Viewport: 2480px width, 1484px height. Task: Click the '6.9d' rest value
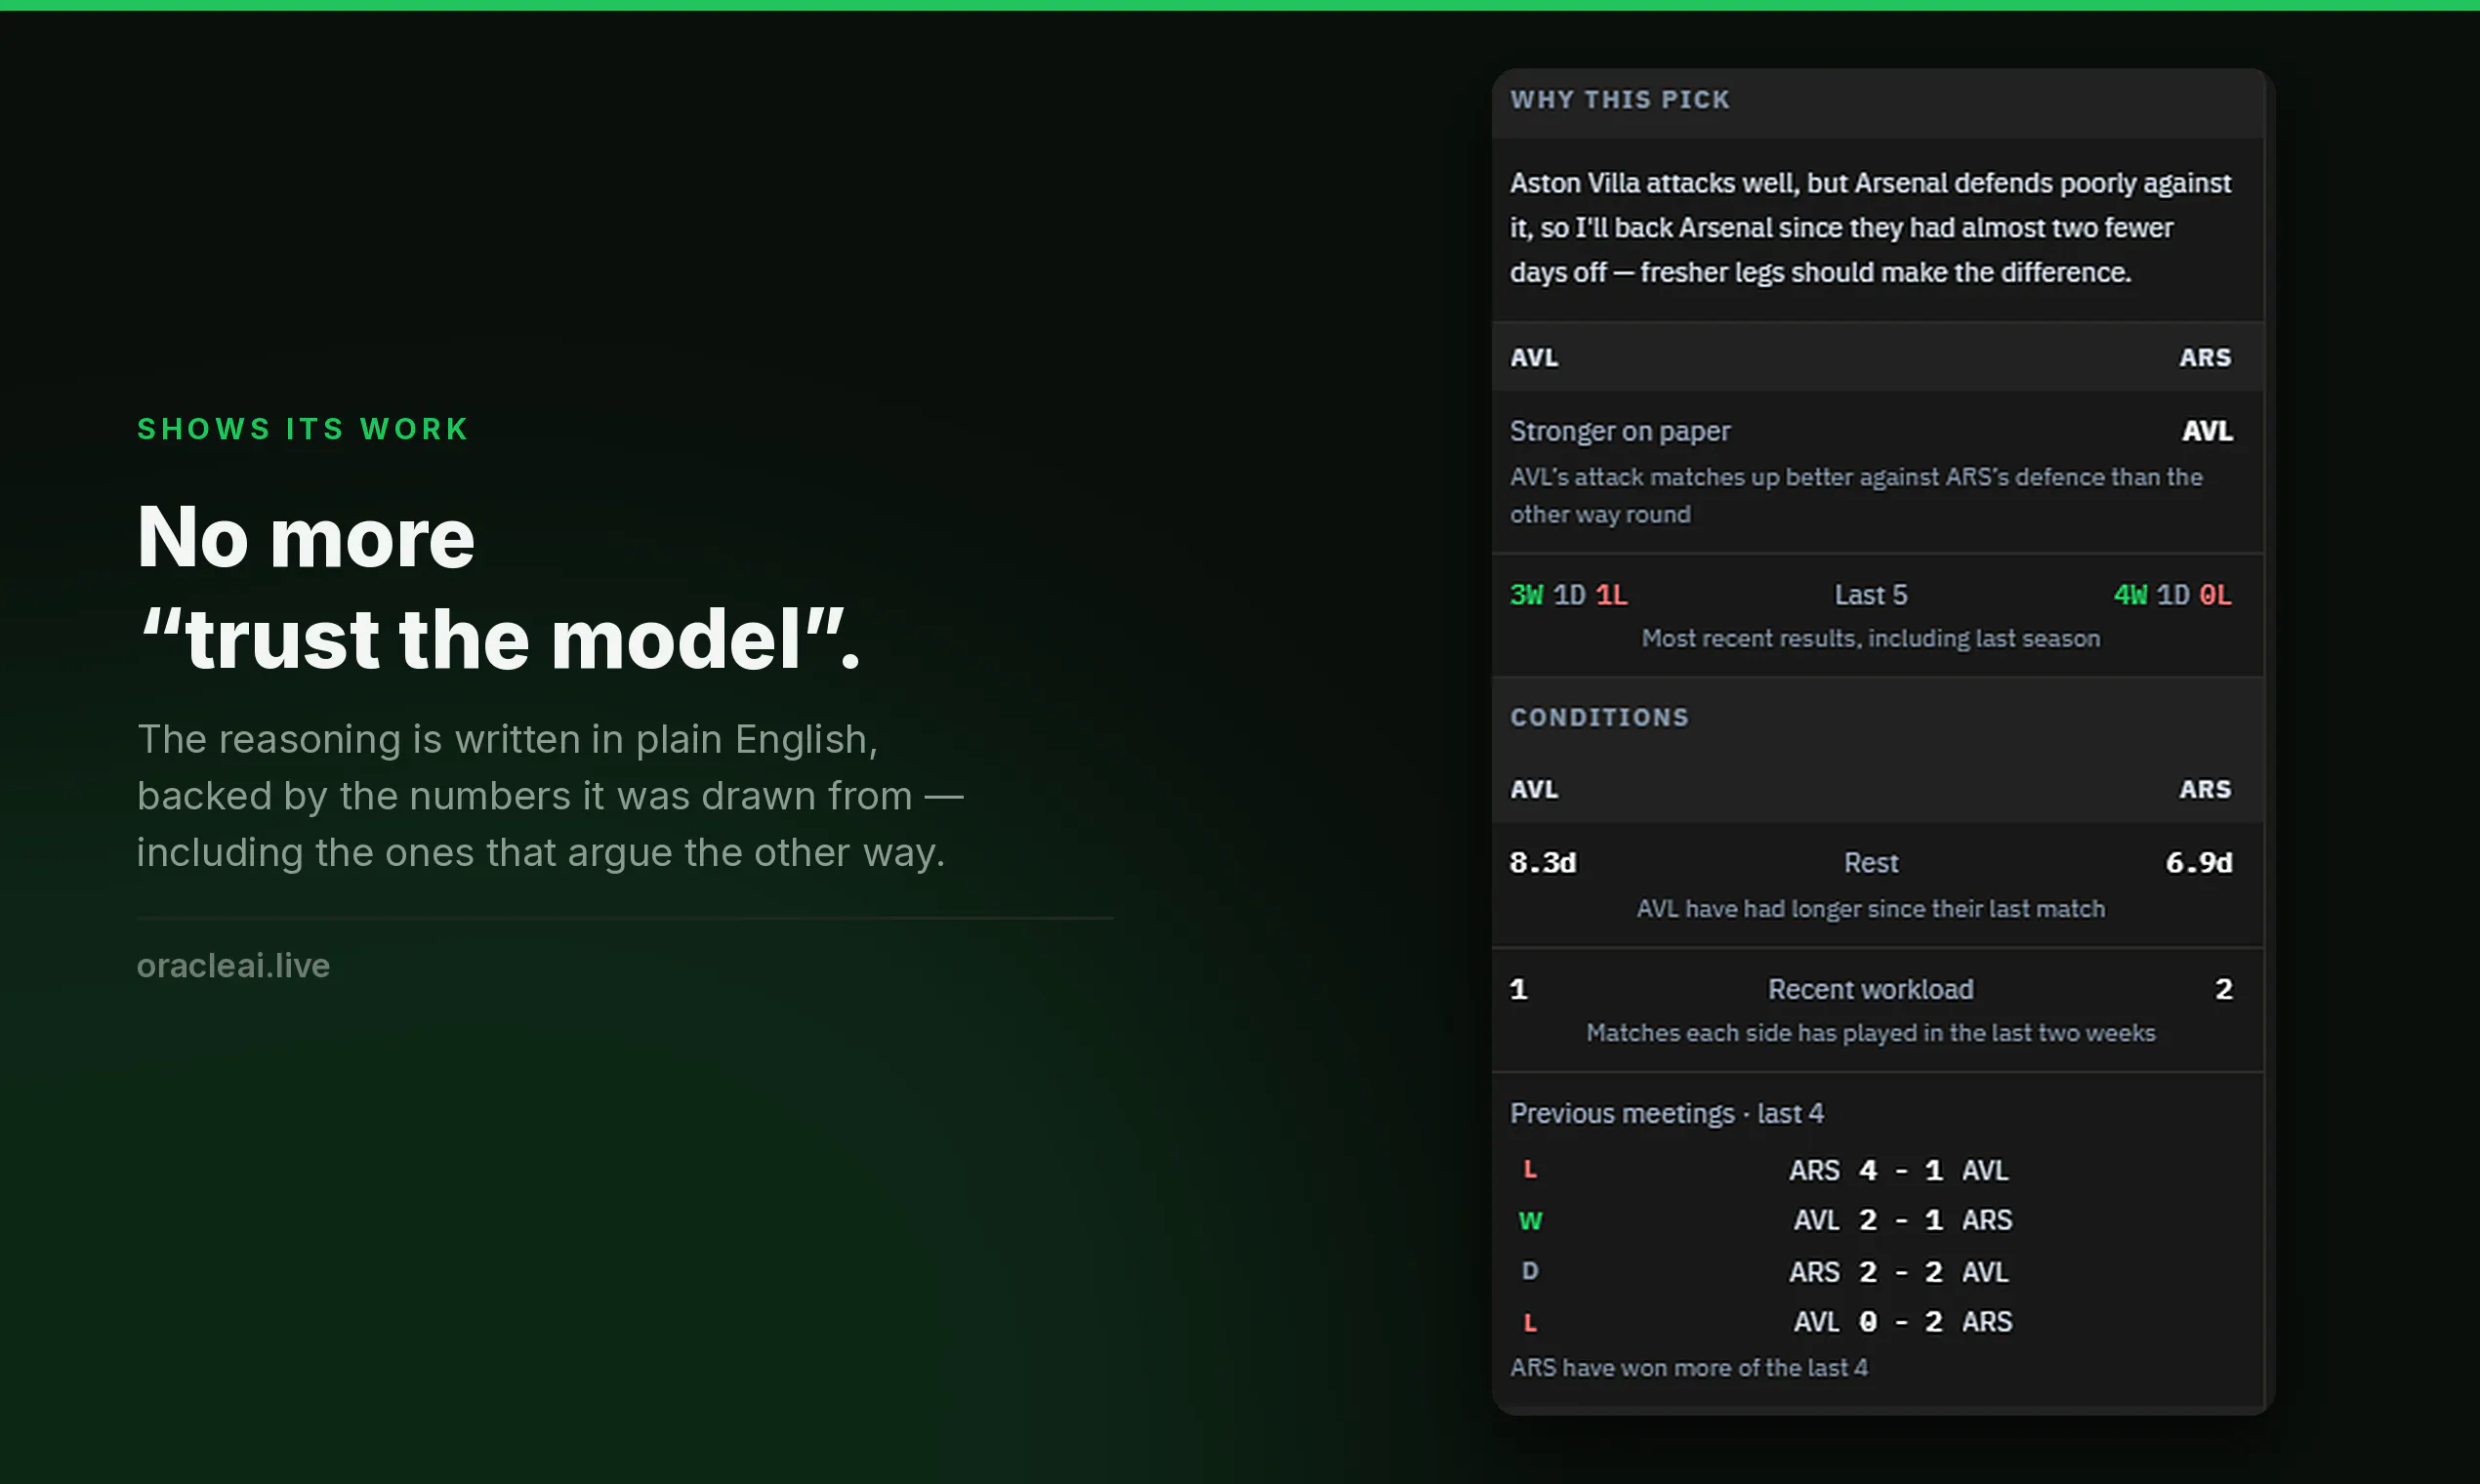[x=2198, y=862]
